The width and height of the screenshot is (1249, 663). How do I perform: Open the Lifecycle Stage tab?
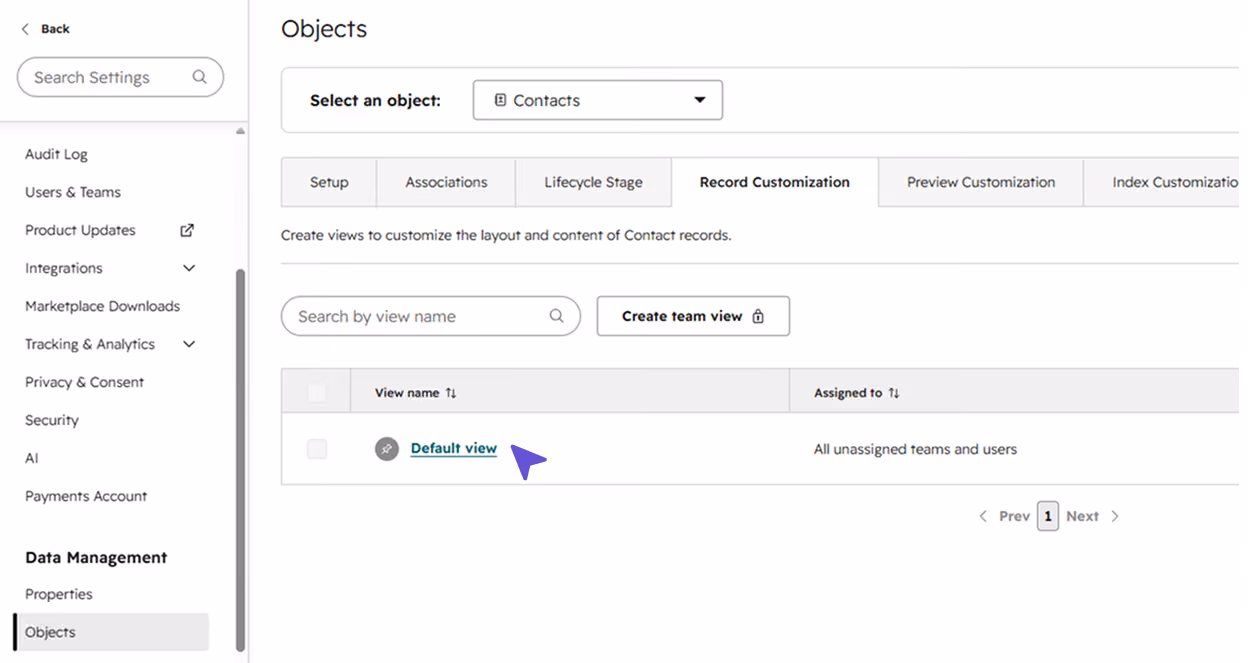click(x=593, y=182)
